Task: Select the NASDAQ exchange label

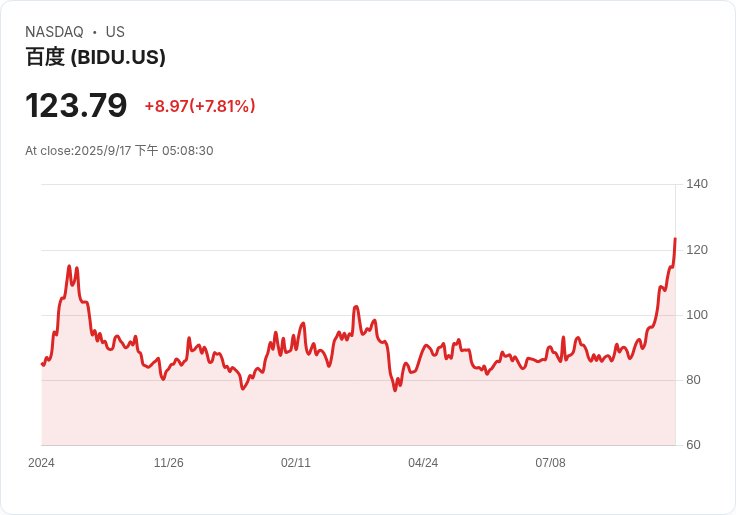Action: click(54, 32)
